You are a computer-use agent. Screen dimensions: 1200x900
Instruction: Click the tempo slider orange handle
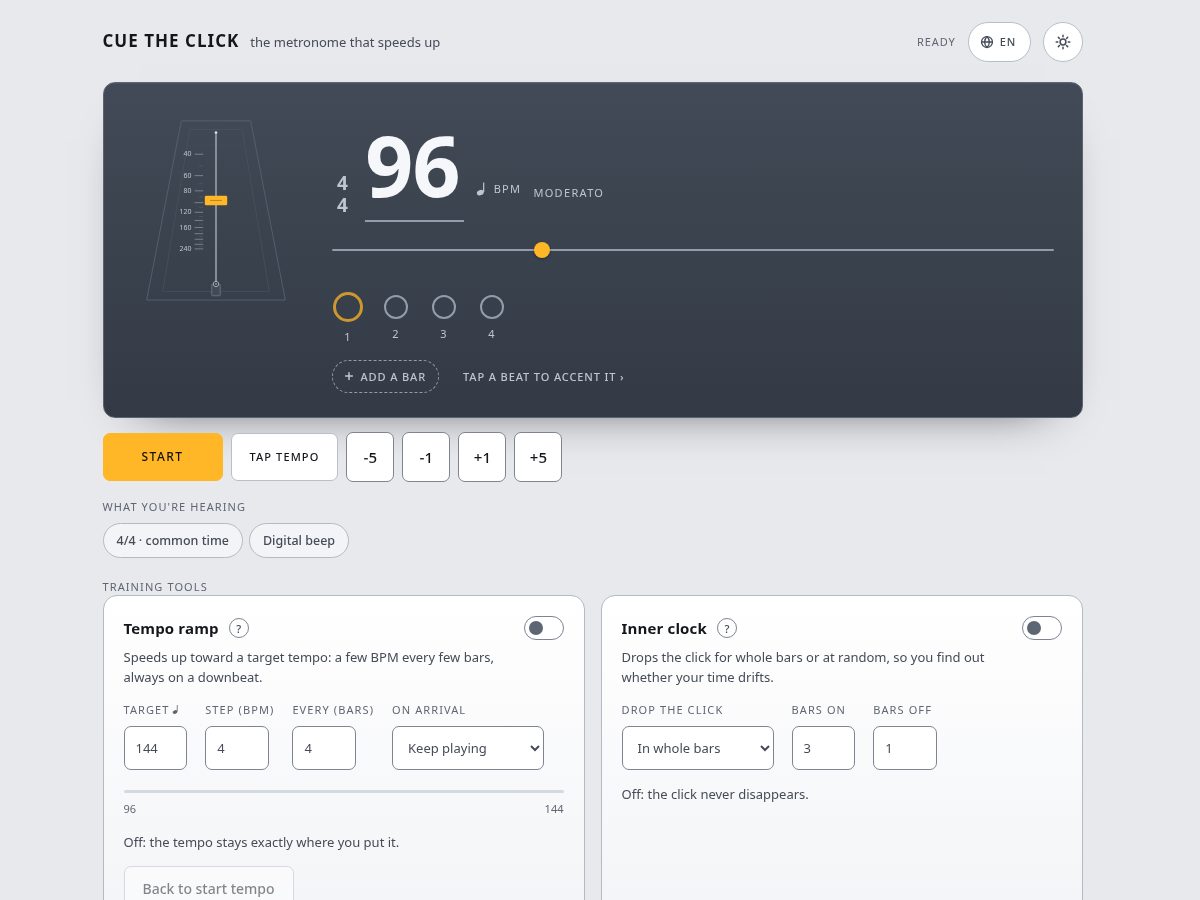click(542, 250)
